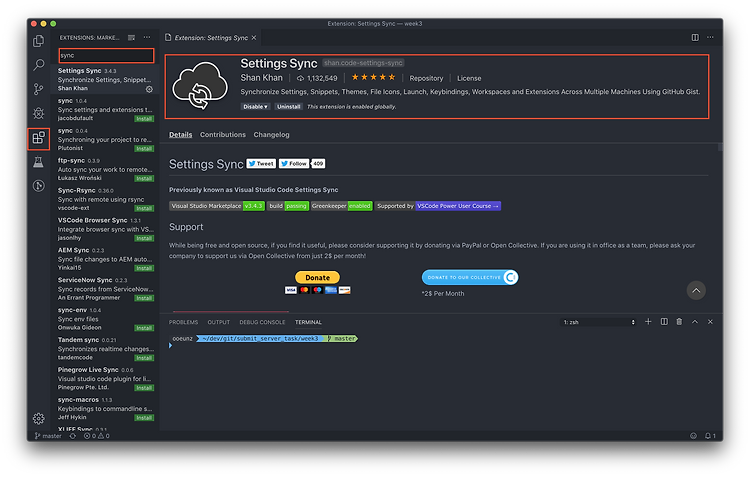Click the scroll-to-top round arrow button
The width and height of the screenshot is (750, 477).
(x=696, y=290)
